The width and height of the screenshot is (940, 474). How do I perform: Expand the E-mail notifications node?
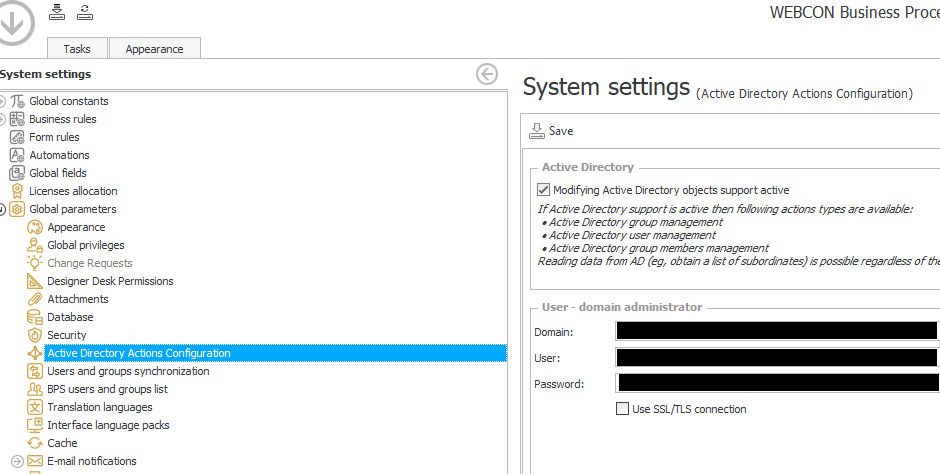(17, 461)
